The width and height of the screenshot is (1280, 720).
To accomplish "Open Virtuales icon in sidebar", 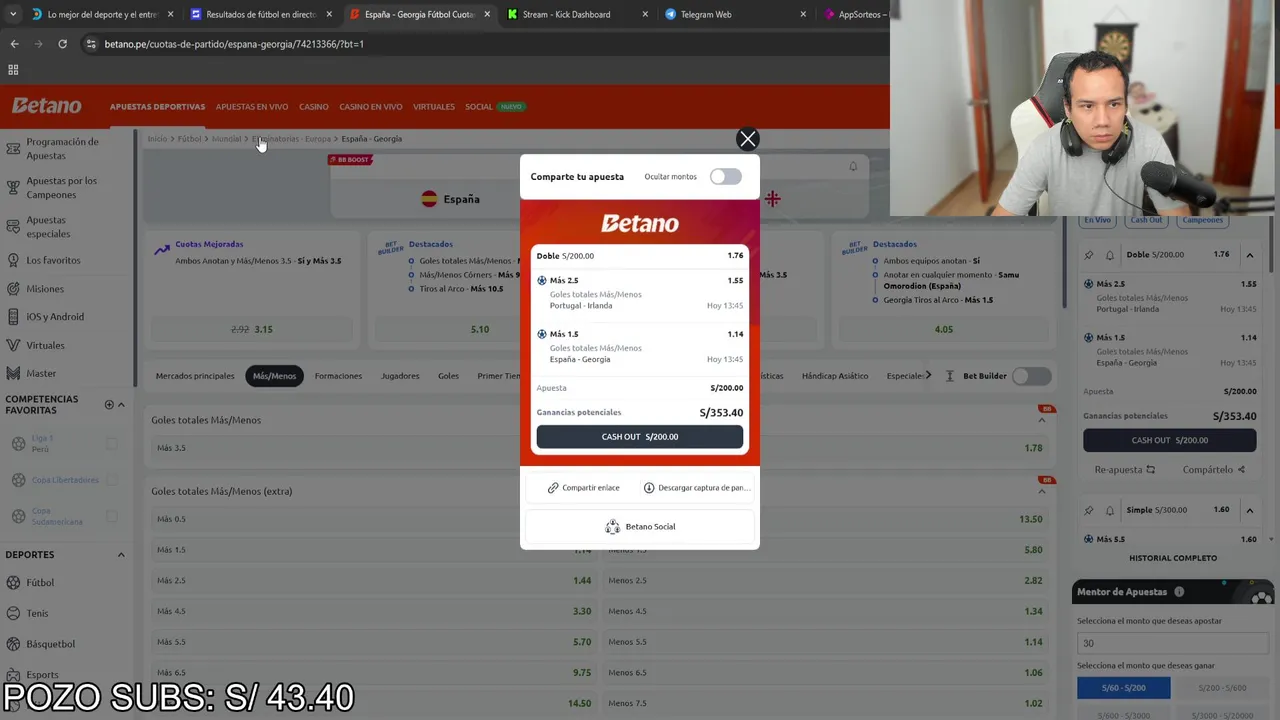I will point(13,346).
